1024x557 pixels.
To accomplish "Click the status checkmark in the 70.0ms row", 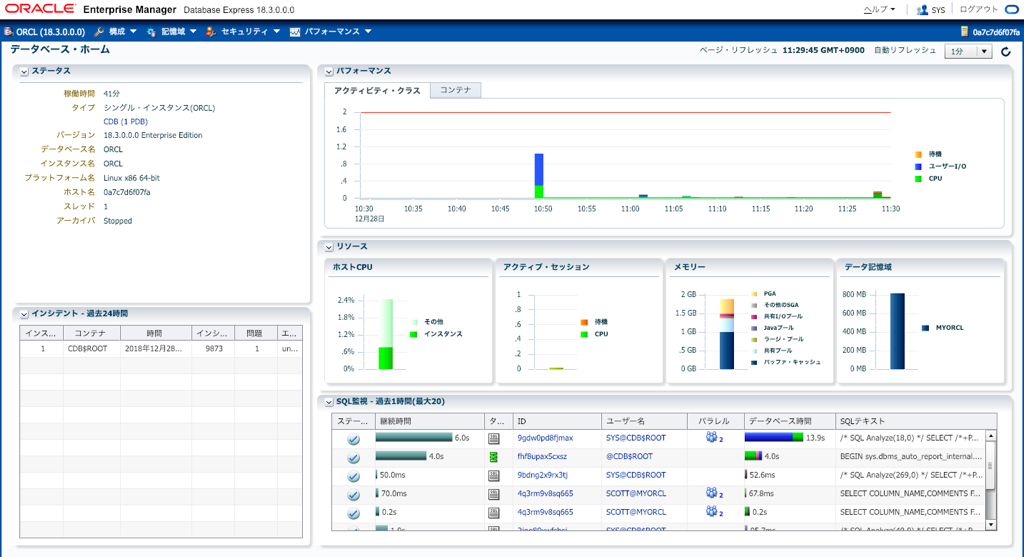I will tap(353, 494).
